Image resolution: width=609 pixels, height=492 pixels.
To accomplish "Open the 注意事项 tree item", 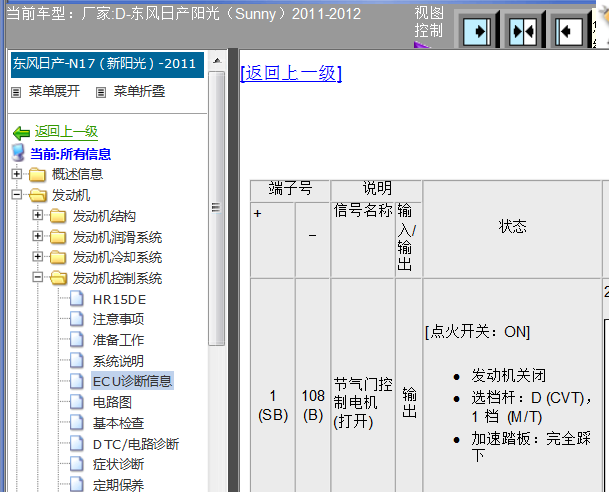I will 118,319.
